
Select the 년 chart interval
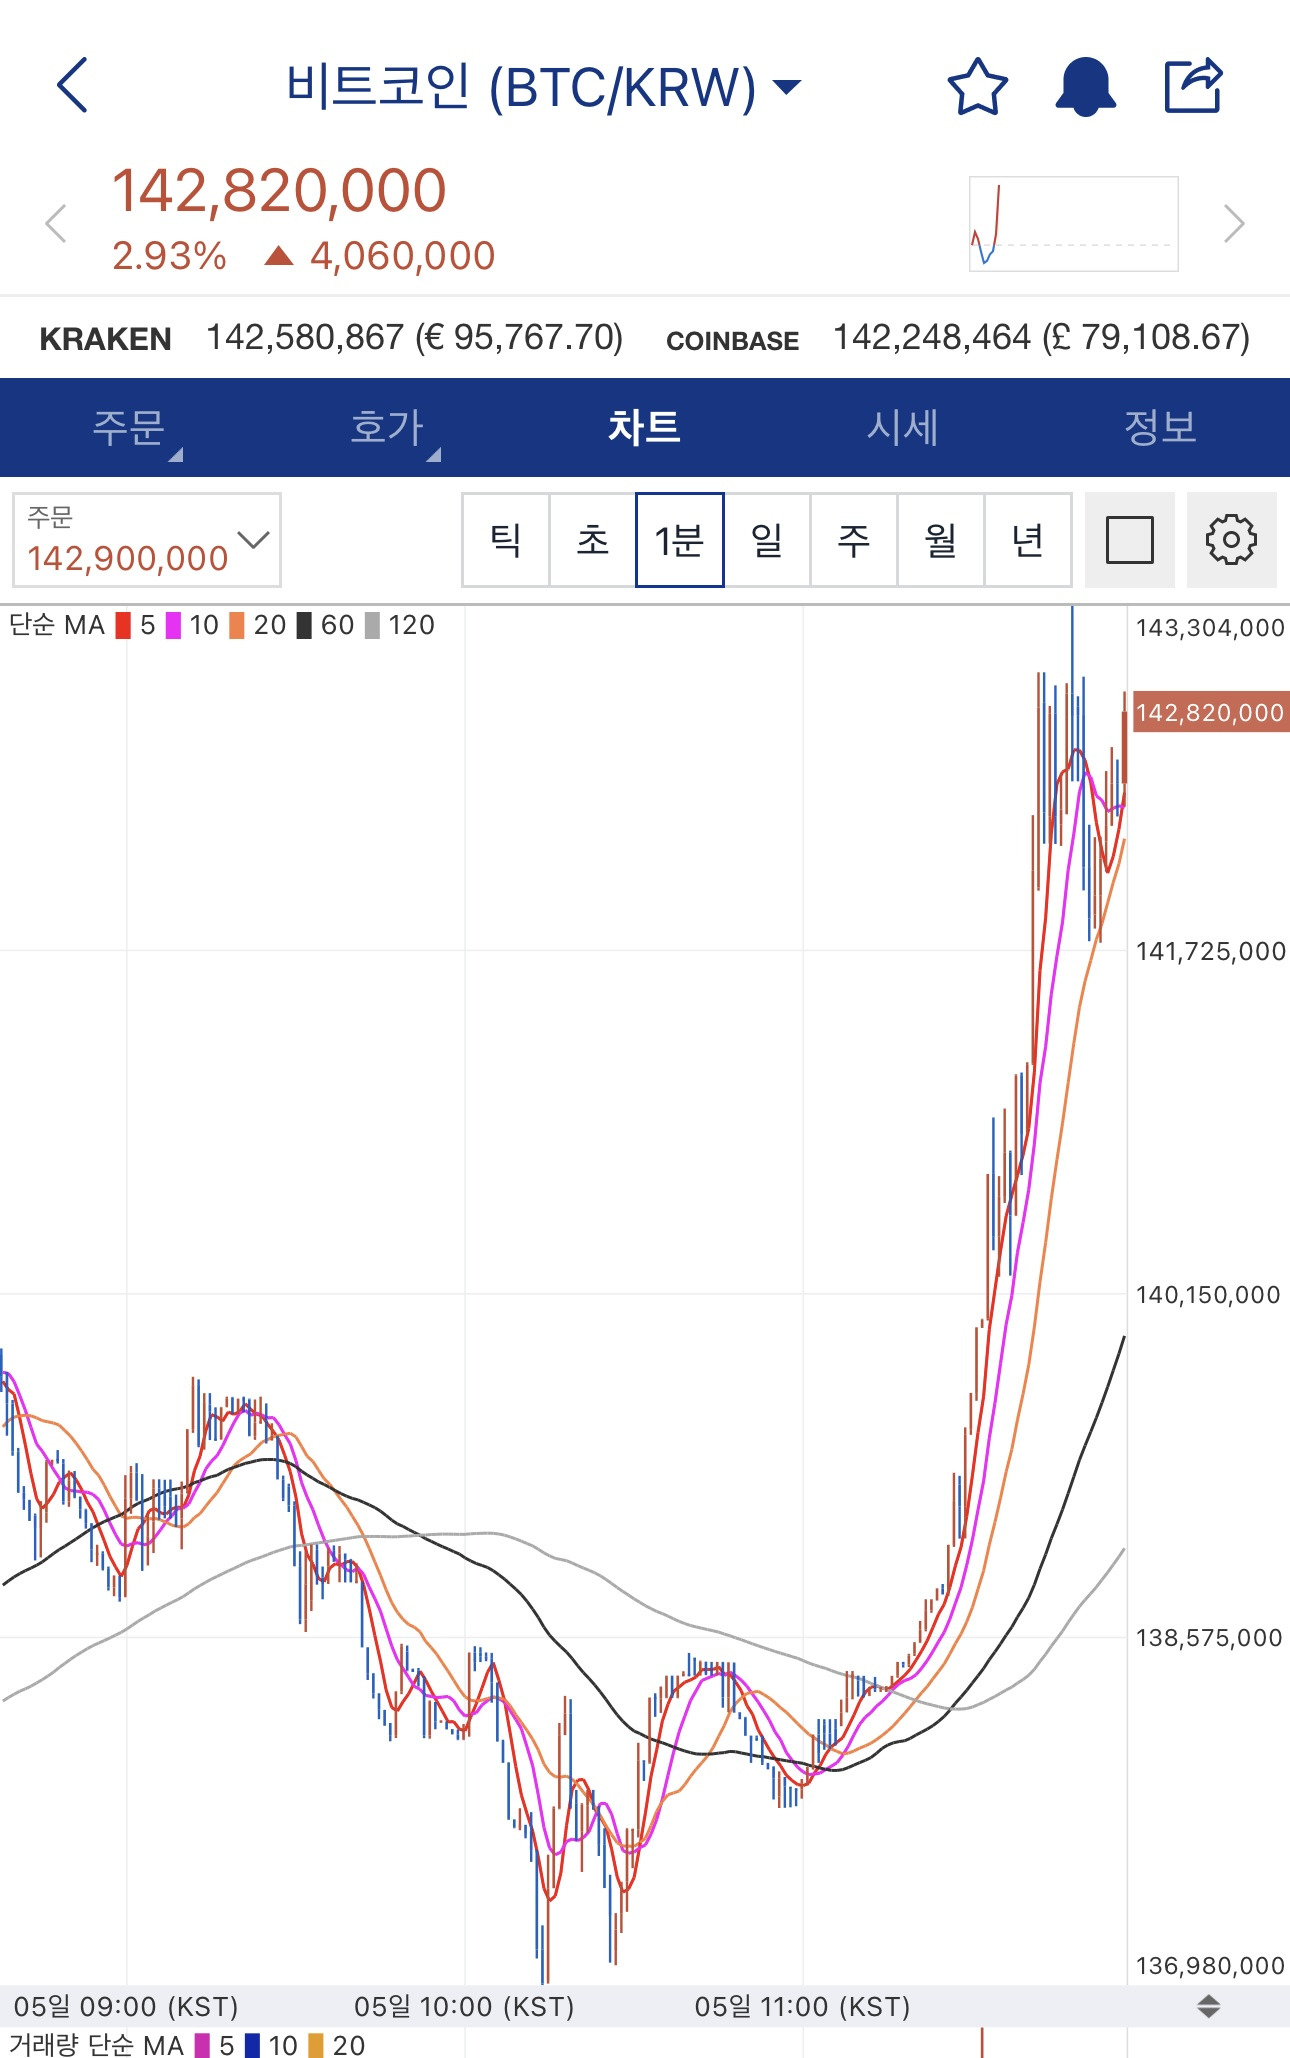point(1028,540)
